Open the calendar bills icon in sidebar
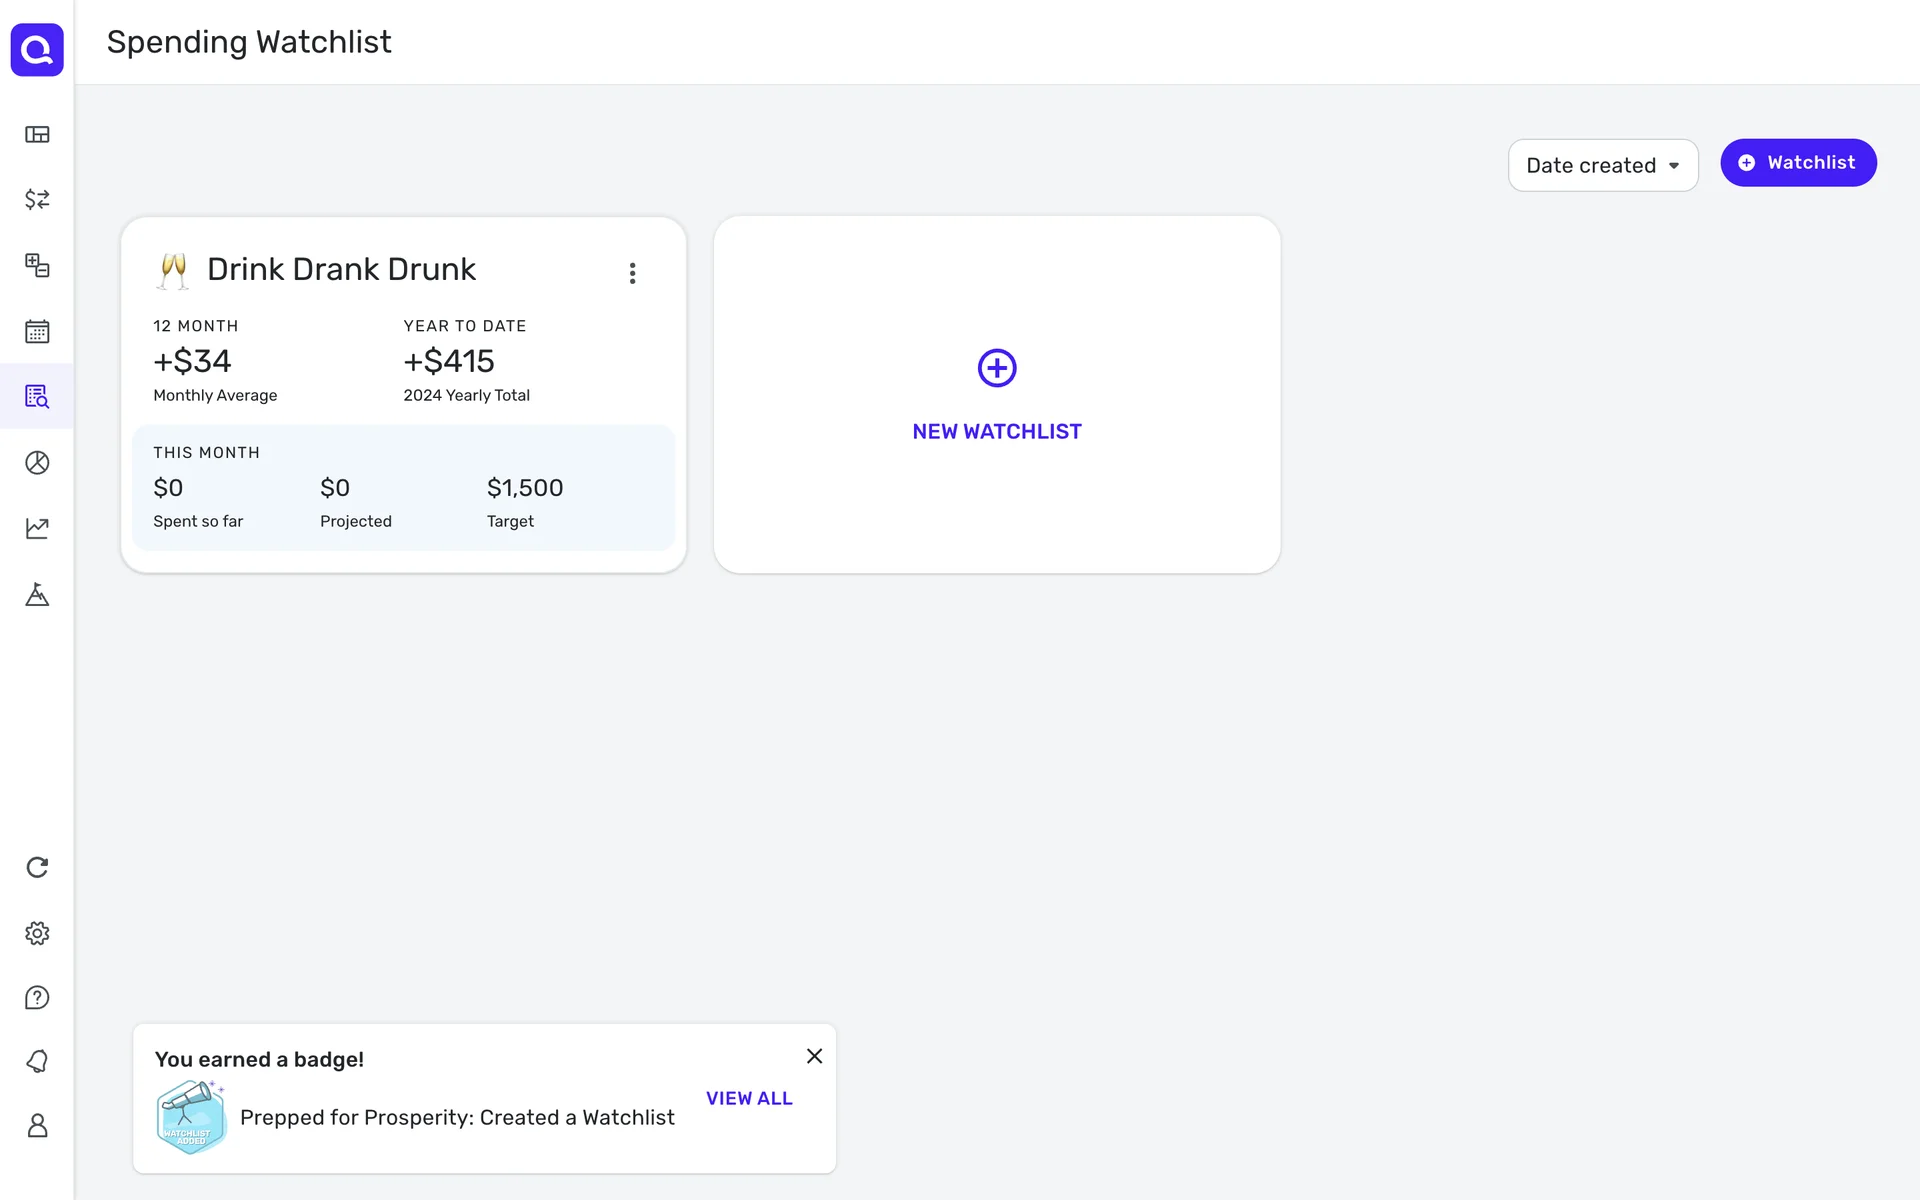Image resolution: width=1920 pixels, height=1200 pixels. [x=37, y=331]
